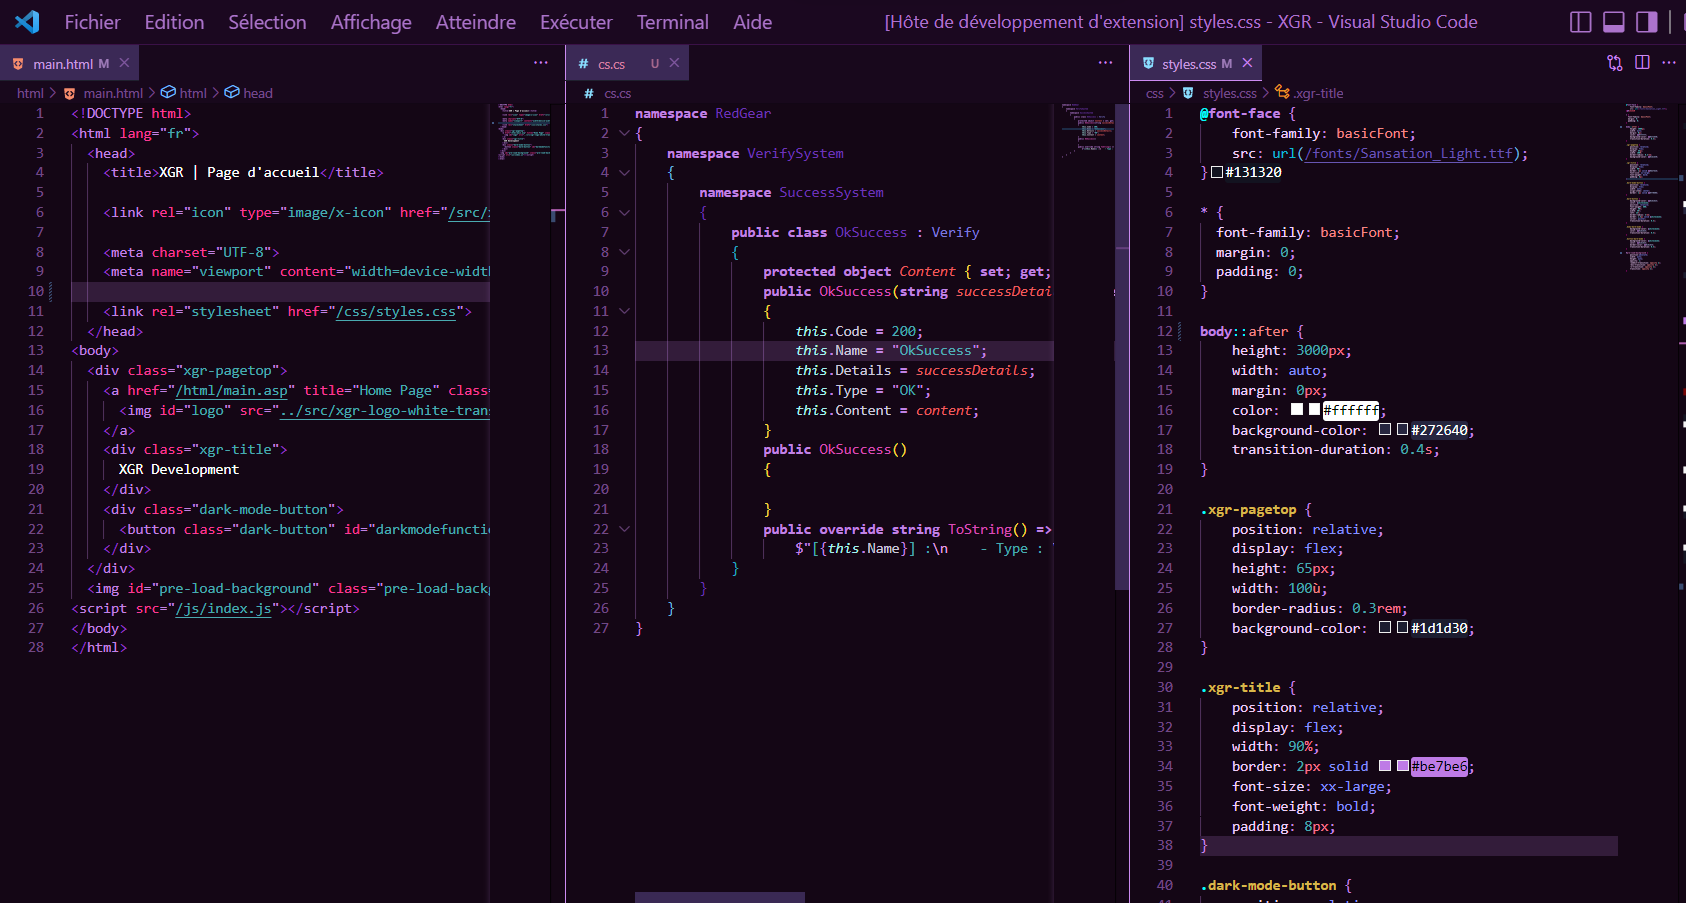Open the Aide menu
The width and height of the screenshot is (1686, 903).
coord(752,22)
